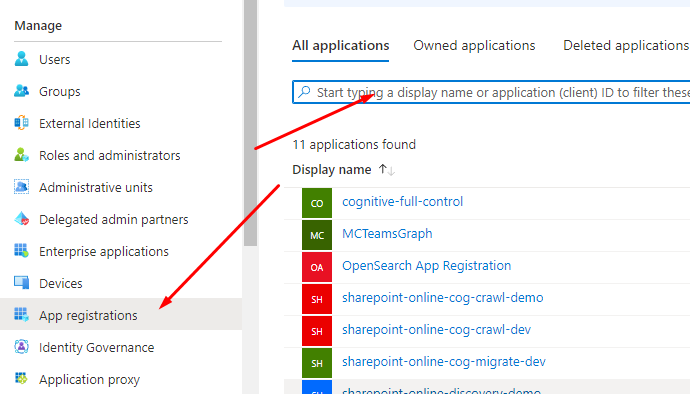Screen dimensions: 690x394
Task: Click the App registrations icon
Action: [21, 315]
